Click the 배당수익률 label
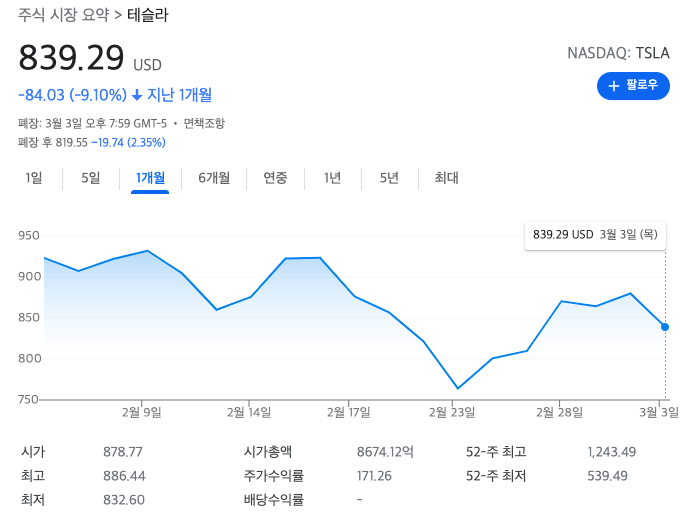 [x=274, y=500]
